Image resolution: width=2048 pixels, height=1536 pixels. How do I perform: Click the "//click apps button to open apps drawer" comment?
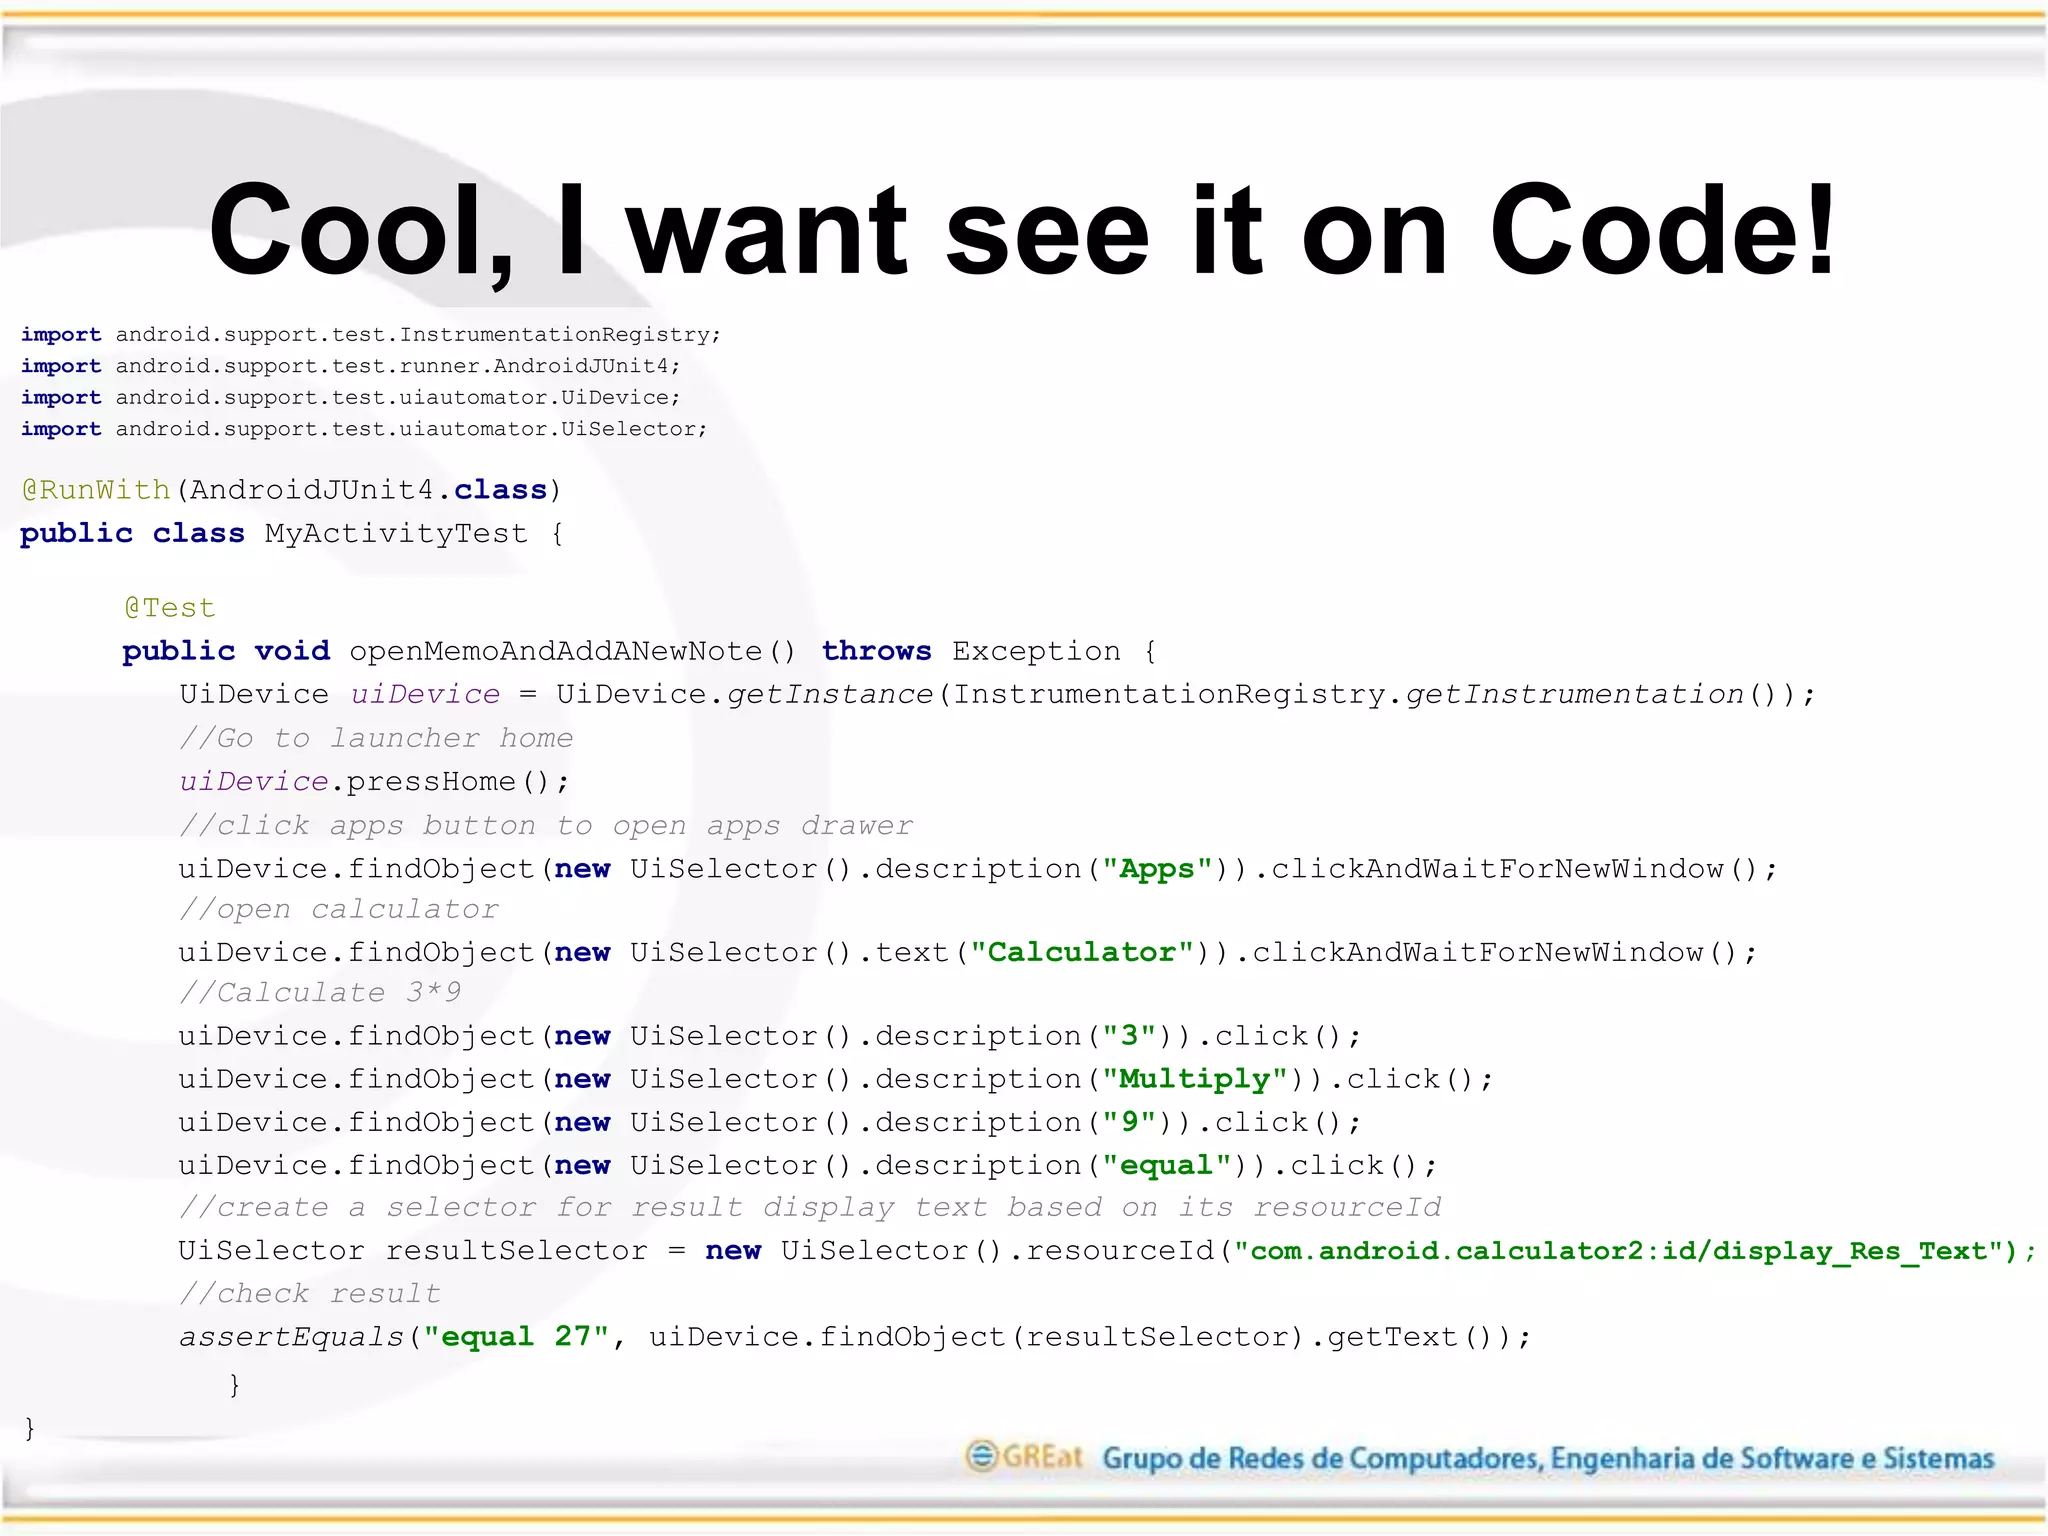point(546,826)
